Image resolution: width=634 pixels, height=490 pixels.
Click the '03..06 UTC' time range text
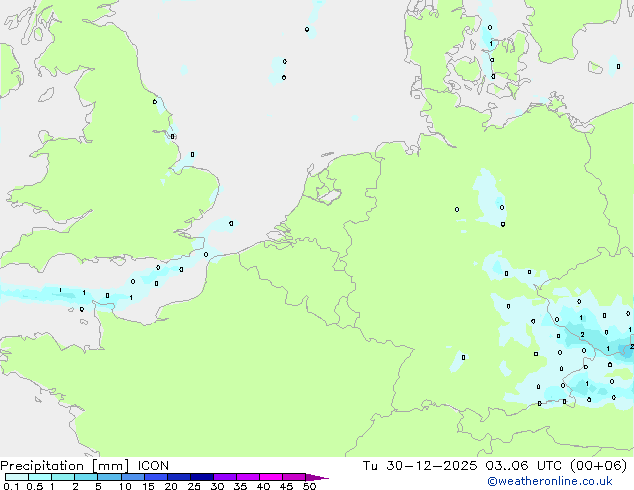pos(529,465)
